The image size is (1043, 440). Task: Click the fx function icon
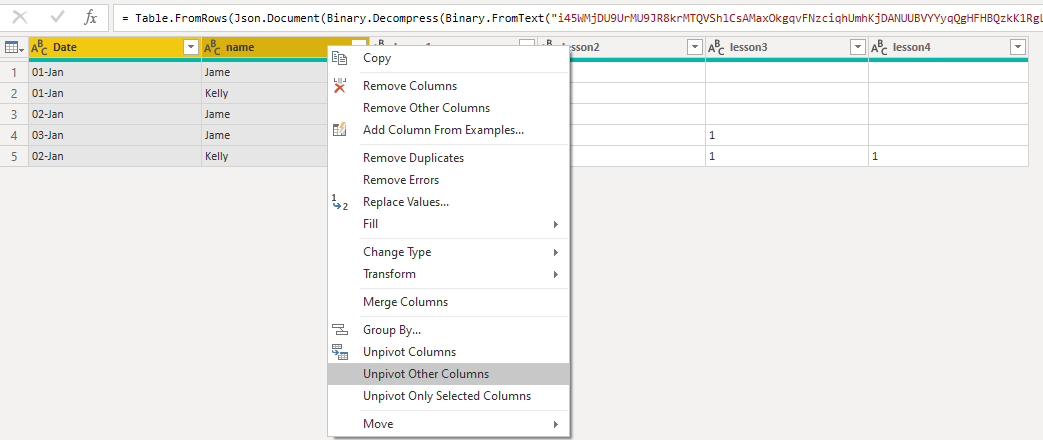coord(90,17)
